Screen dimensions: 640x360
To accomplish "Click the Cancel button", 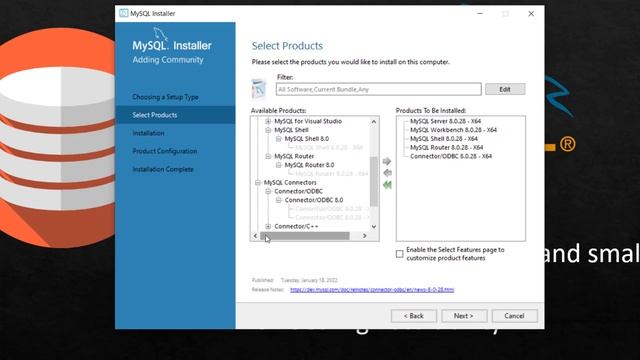I will (x=514, y=316).
